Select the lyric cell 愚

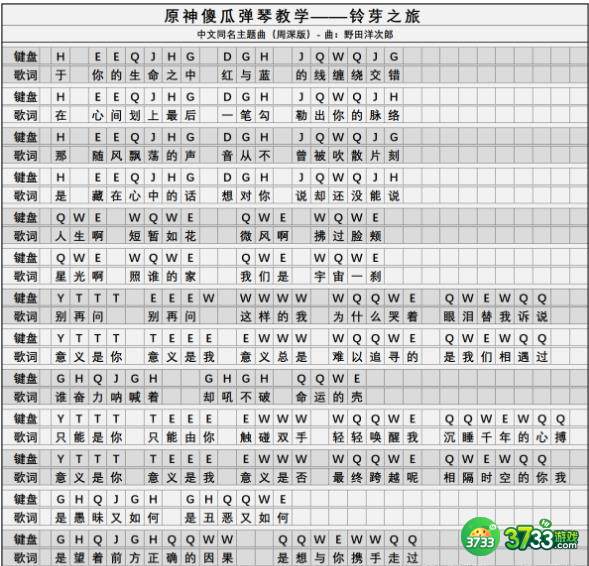79,518
